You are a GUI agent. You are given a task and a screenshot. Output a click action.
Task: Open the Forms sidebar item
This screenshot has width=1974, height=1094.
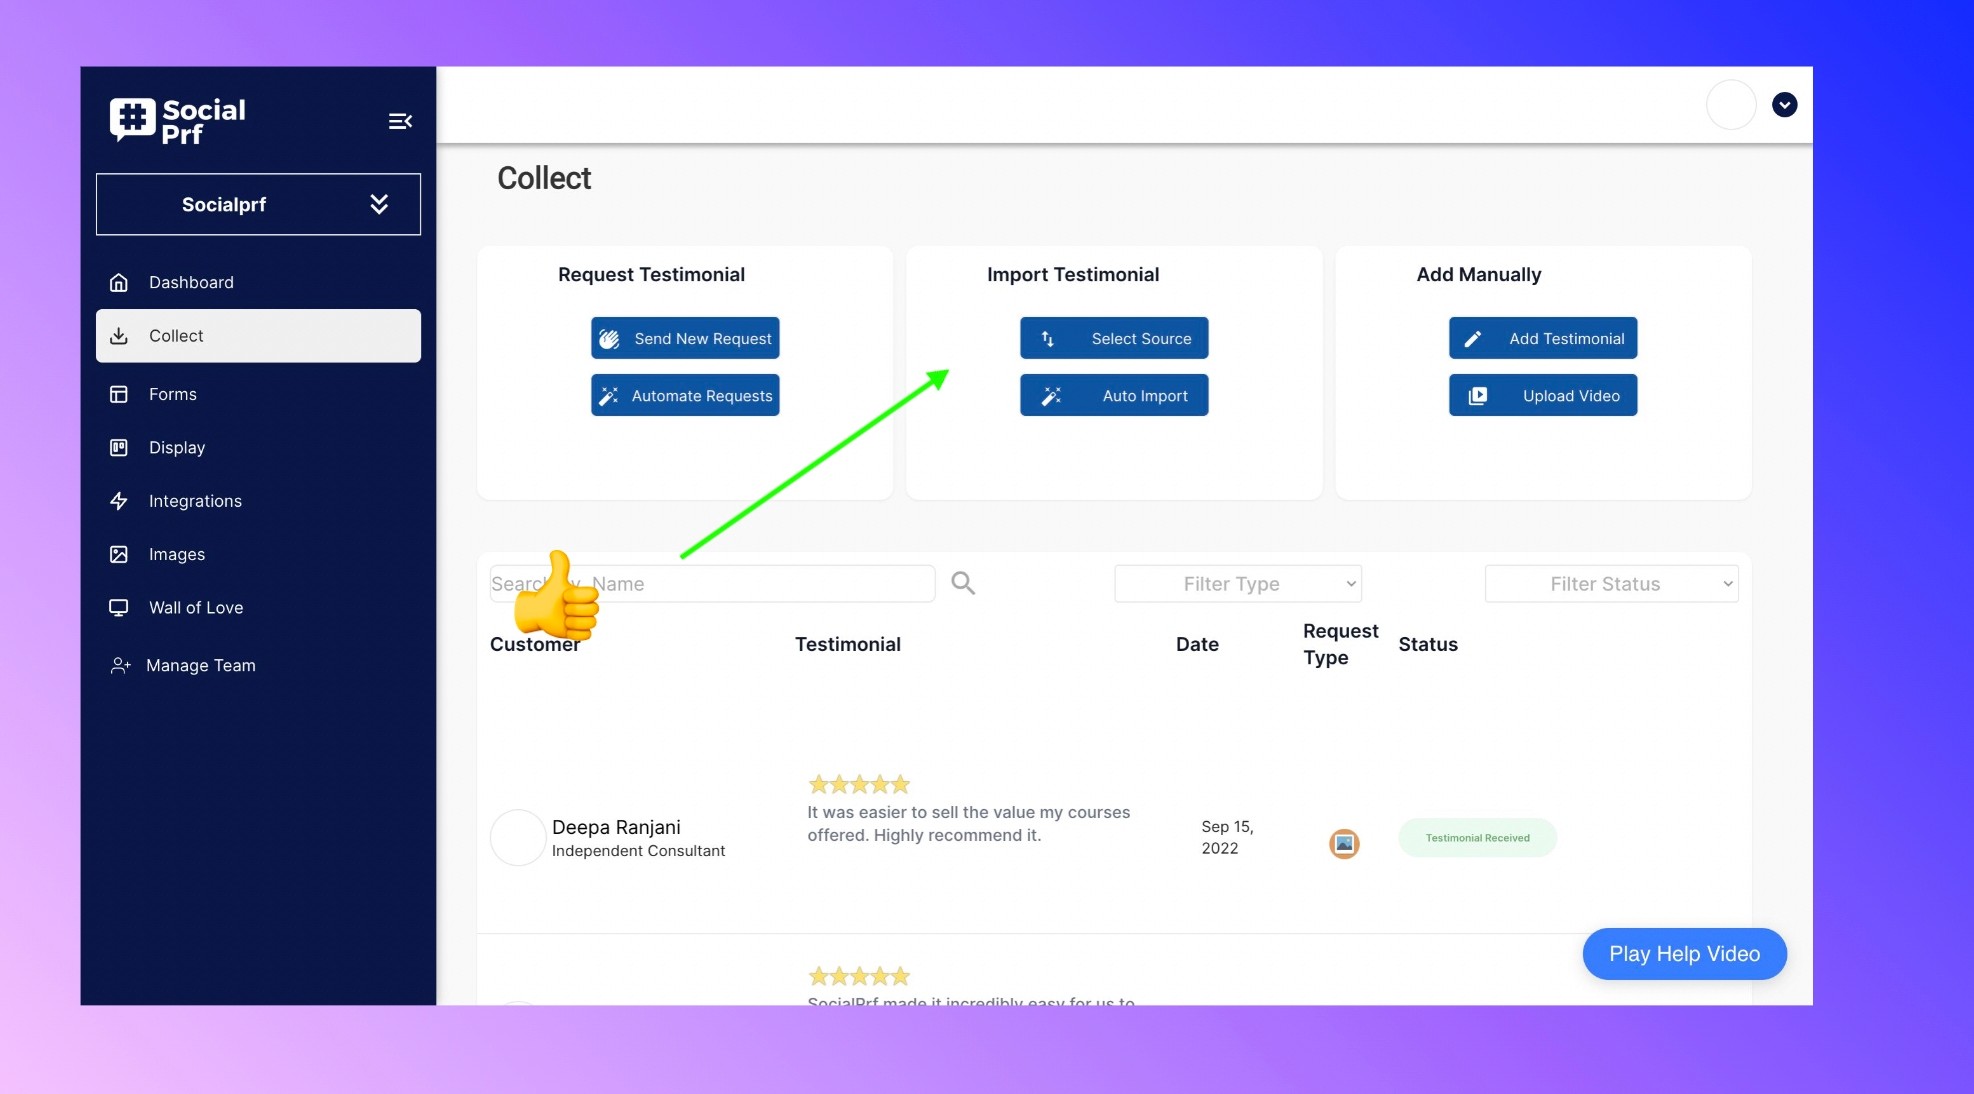point(173,394)
